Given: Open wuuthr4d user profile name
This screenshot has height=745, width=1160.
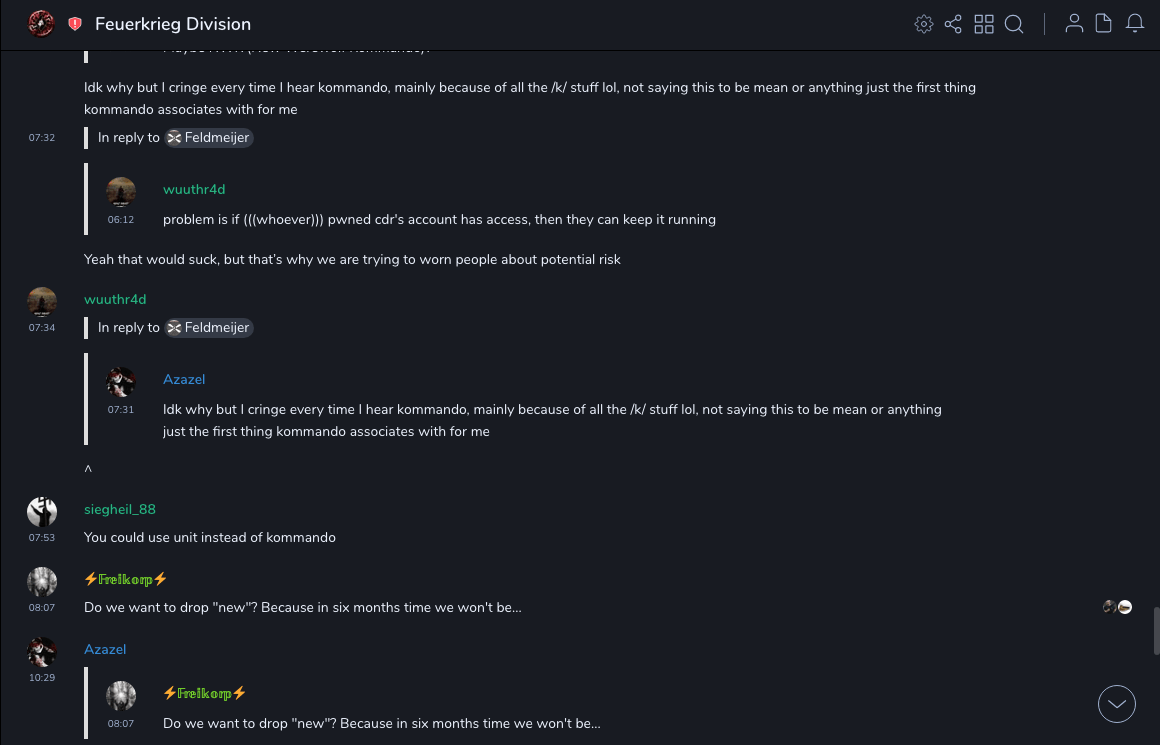Looking at the screenshot, I should [x=115, y=299].
